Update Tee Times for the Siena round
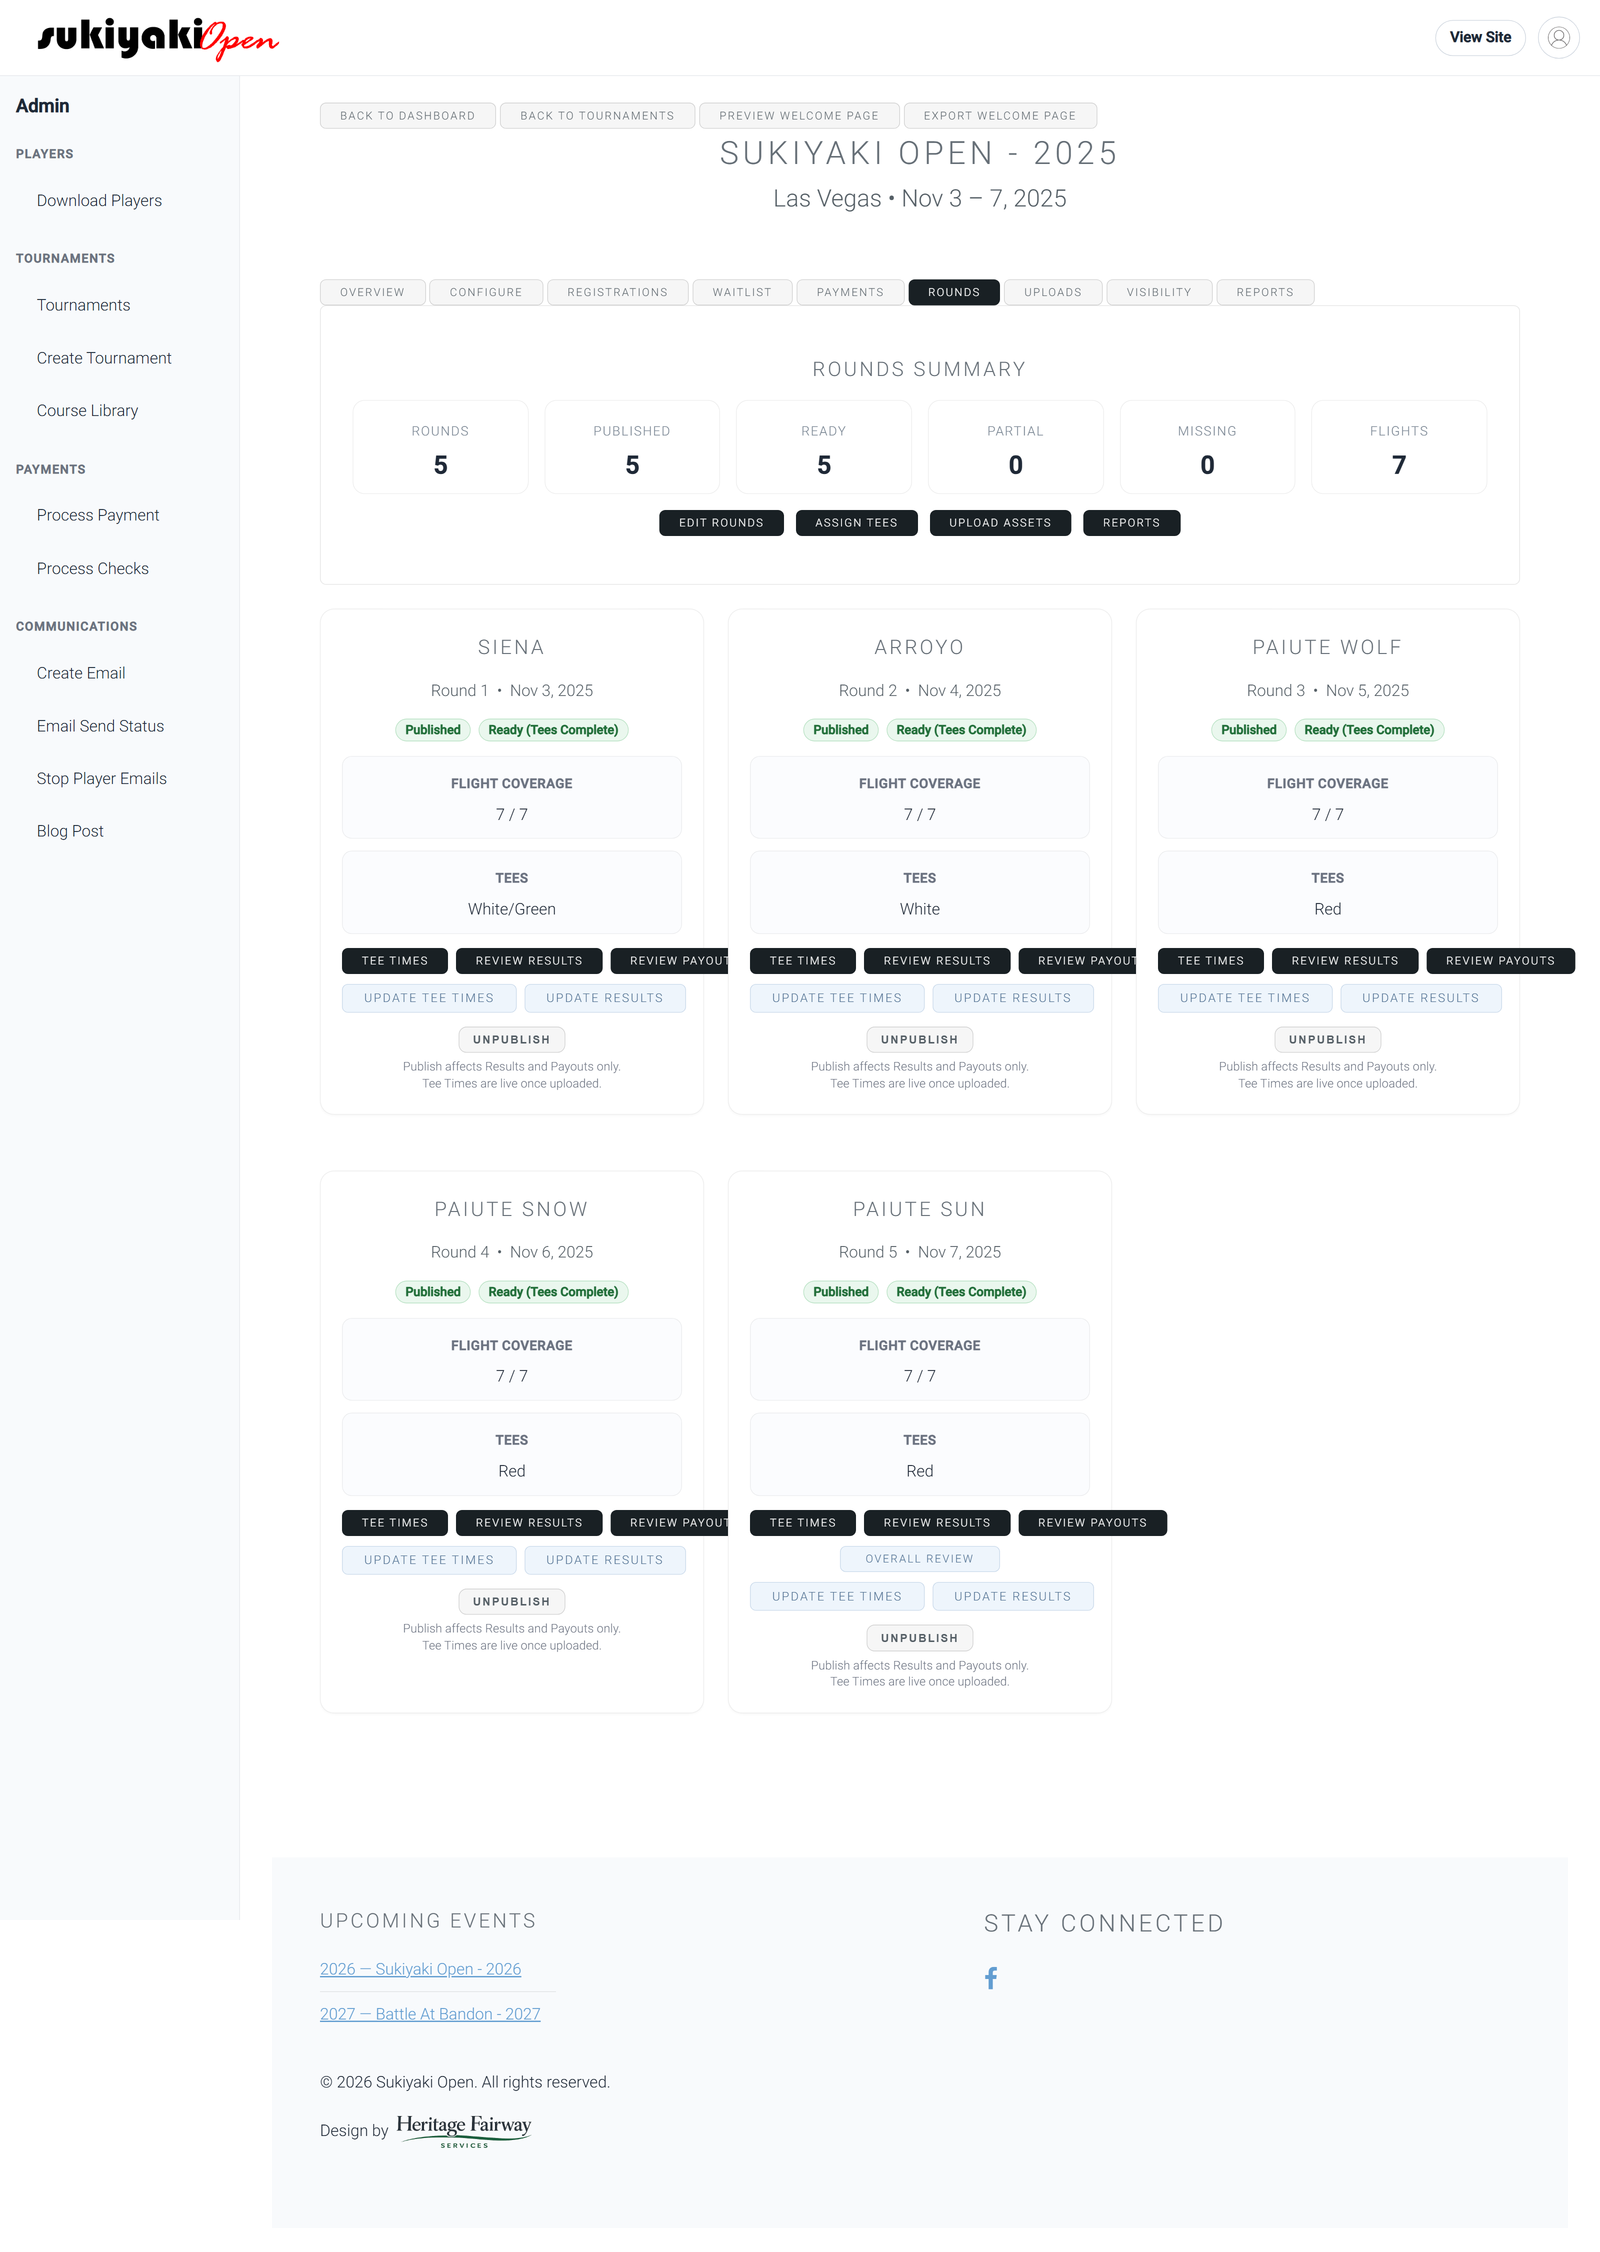 [429, 998]
